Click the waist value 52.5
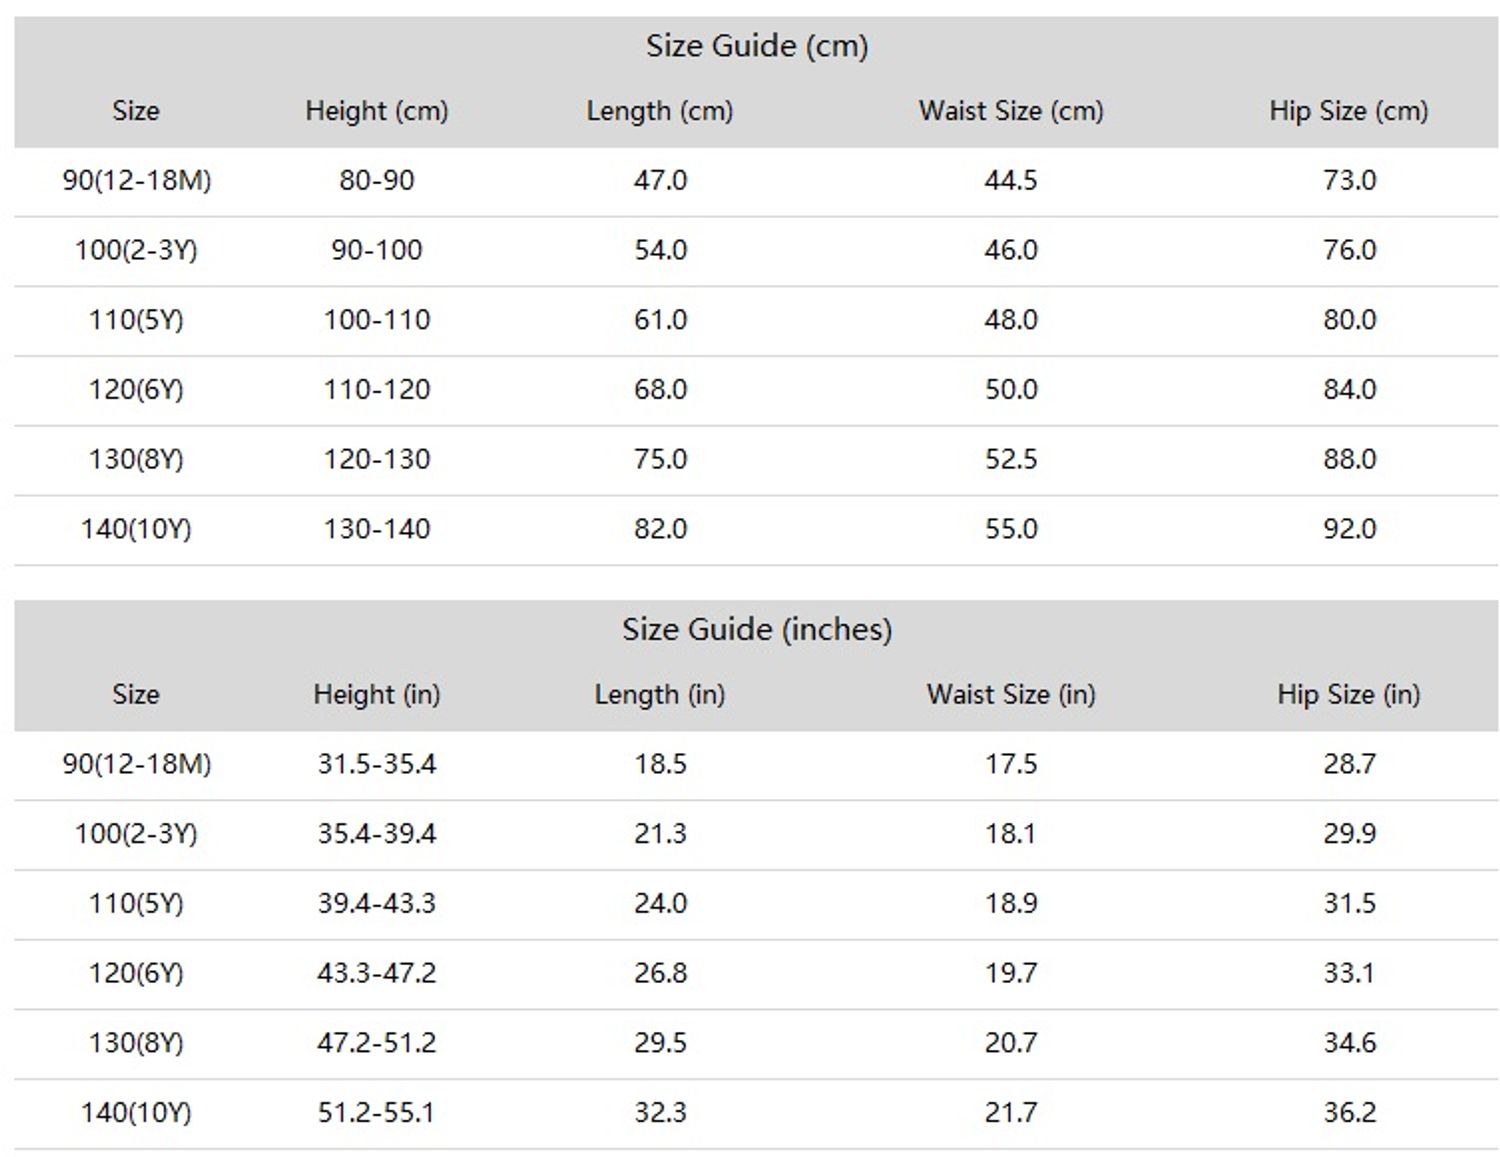Image resolution: width=1500 pixels, height=1157 pixels. point(1011,459)
